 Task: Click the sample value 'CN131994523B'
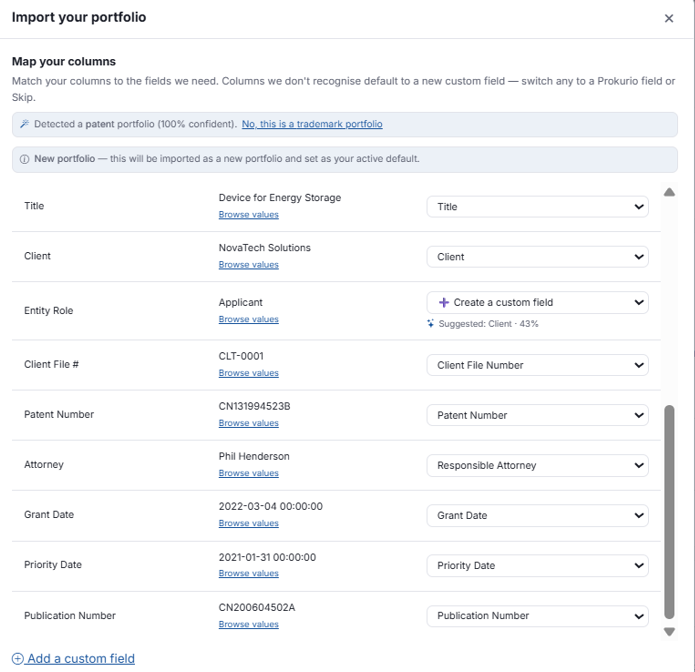tap(254, 406)
